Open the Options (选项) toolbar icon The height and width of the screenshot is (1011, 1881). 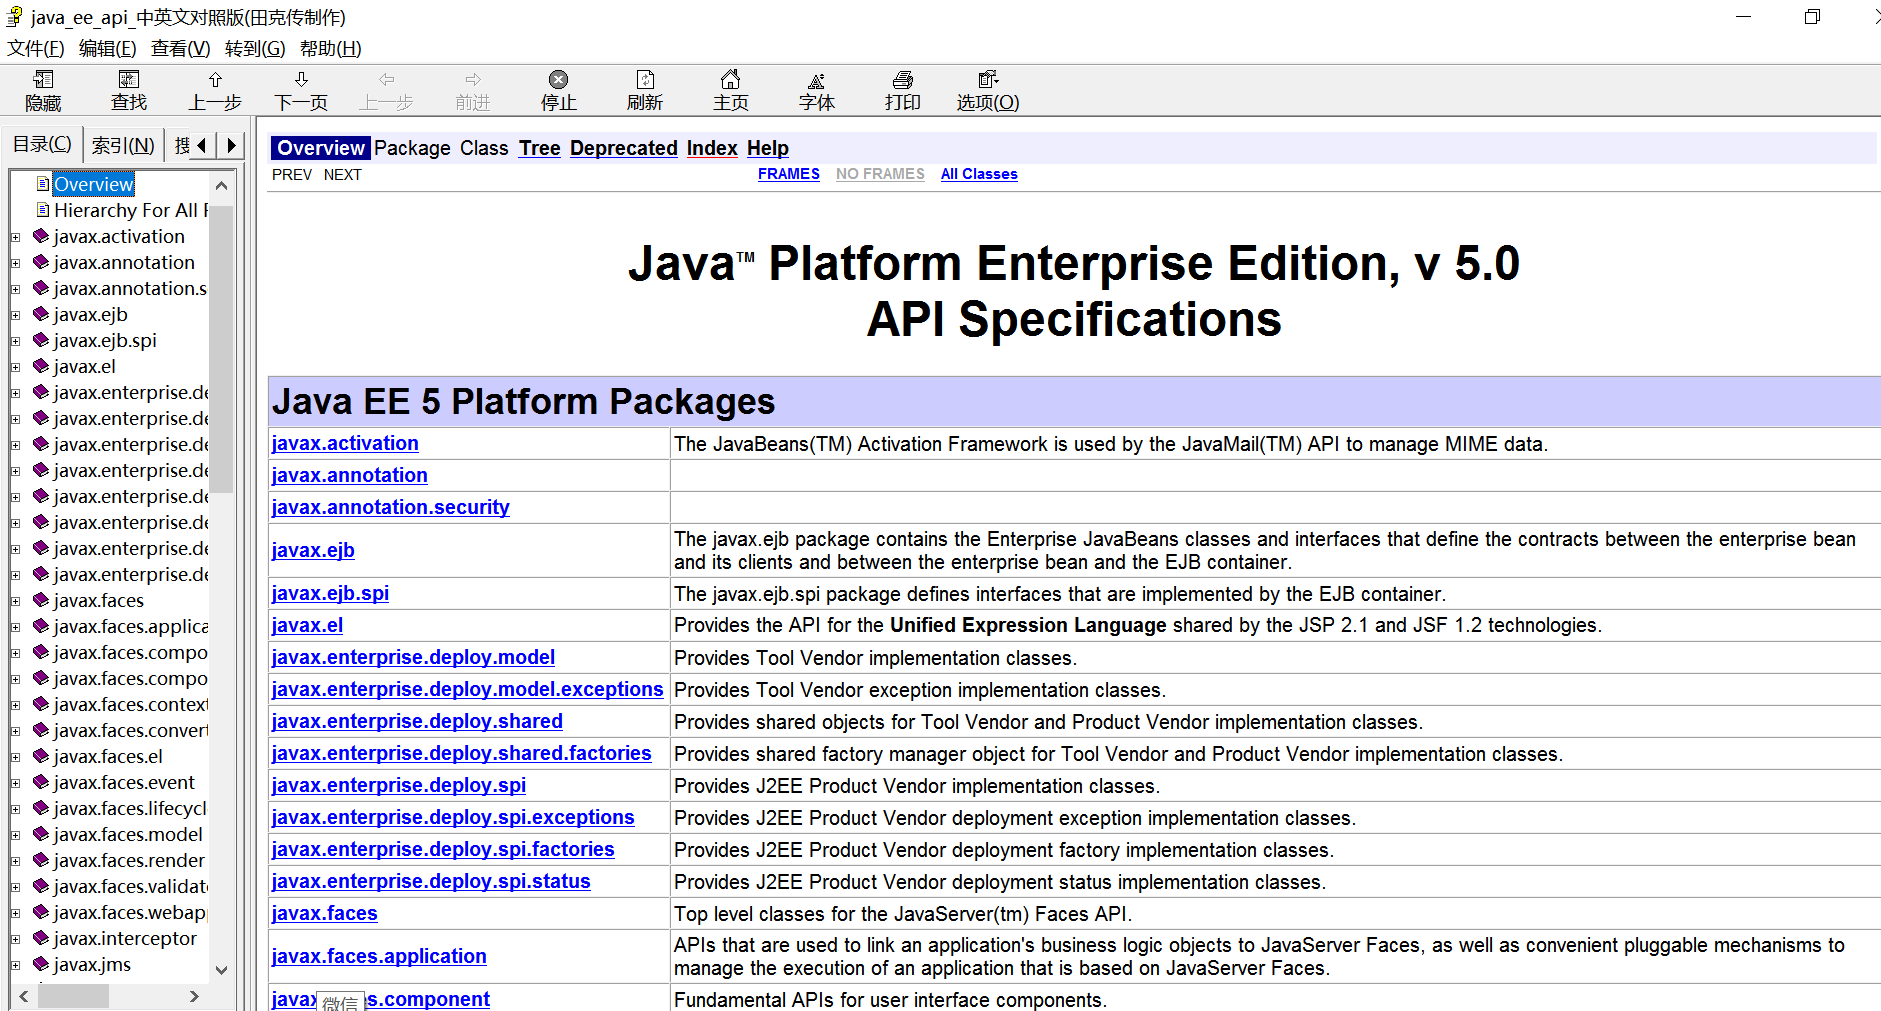(x=988, y=80)
